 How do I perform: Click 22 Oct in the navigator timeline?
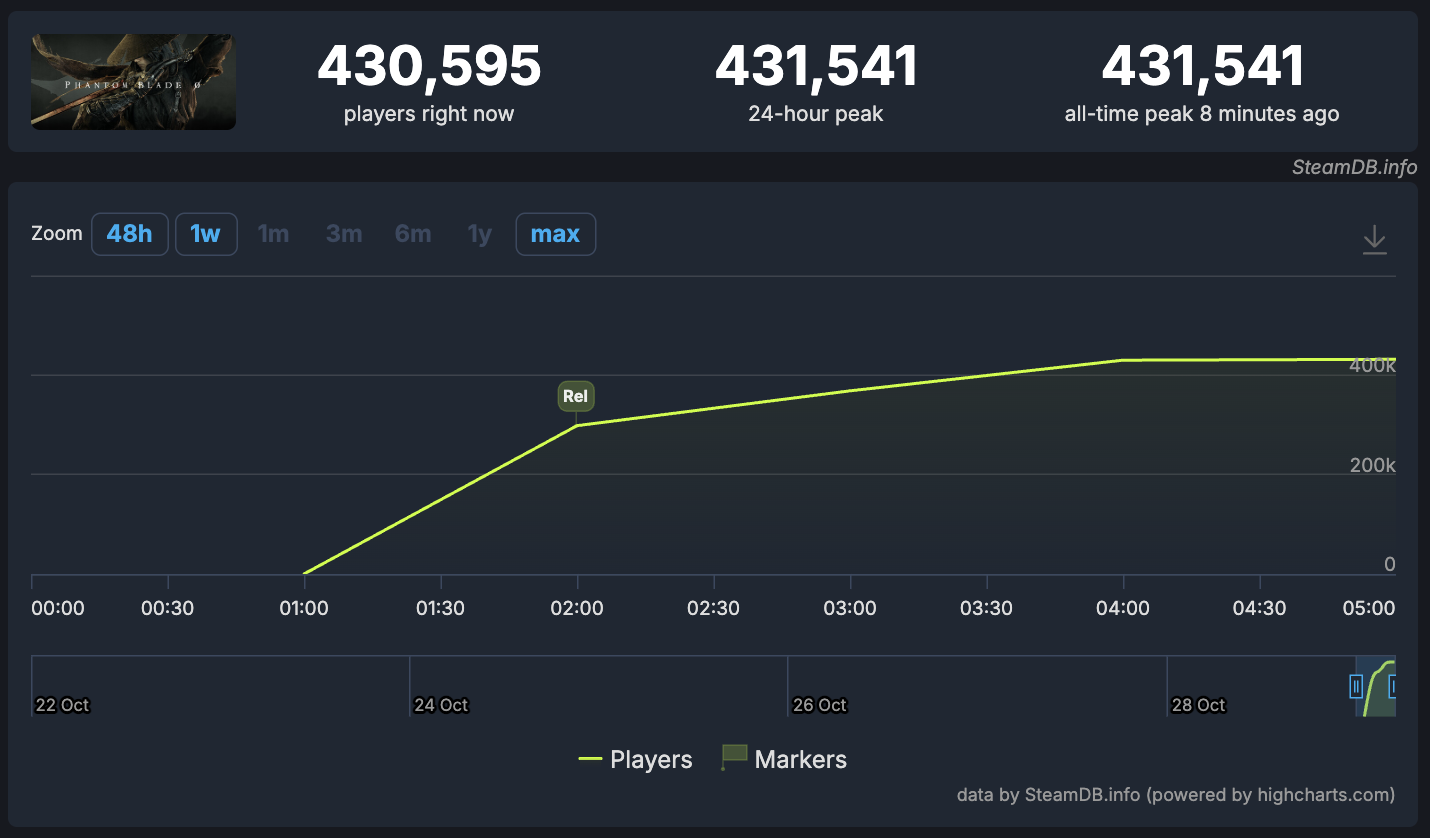click(62, 705)
